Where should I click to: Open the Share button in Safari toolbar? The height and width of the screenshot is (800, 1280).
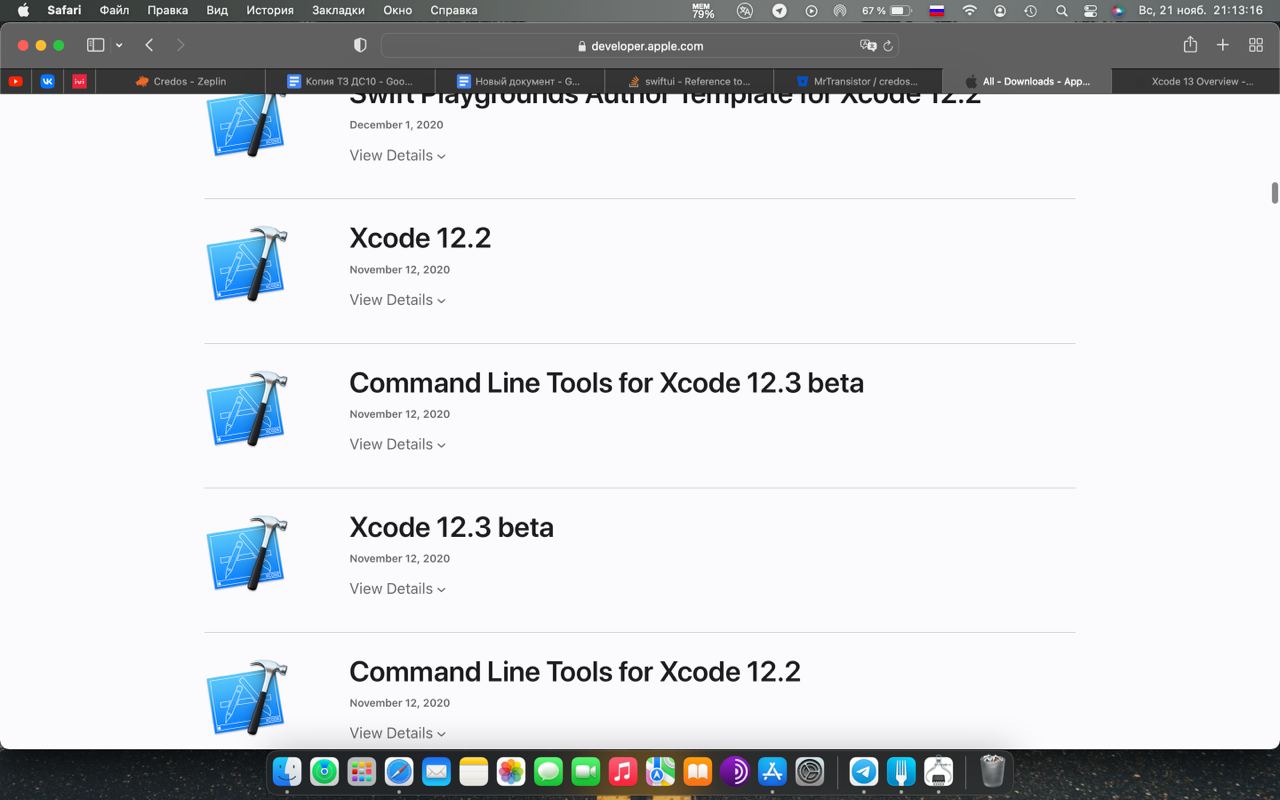click(1190, 44)
